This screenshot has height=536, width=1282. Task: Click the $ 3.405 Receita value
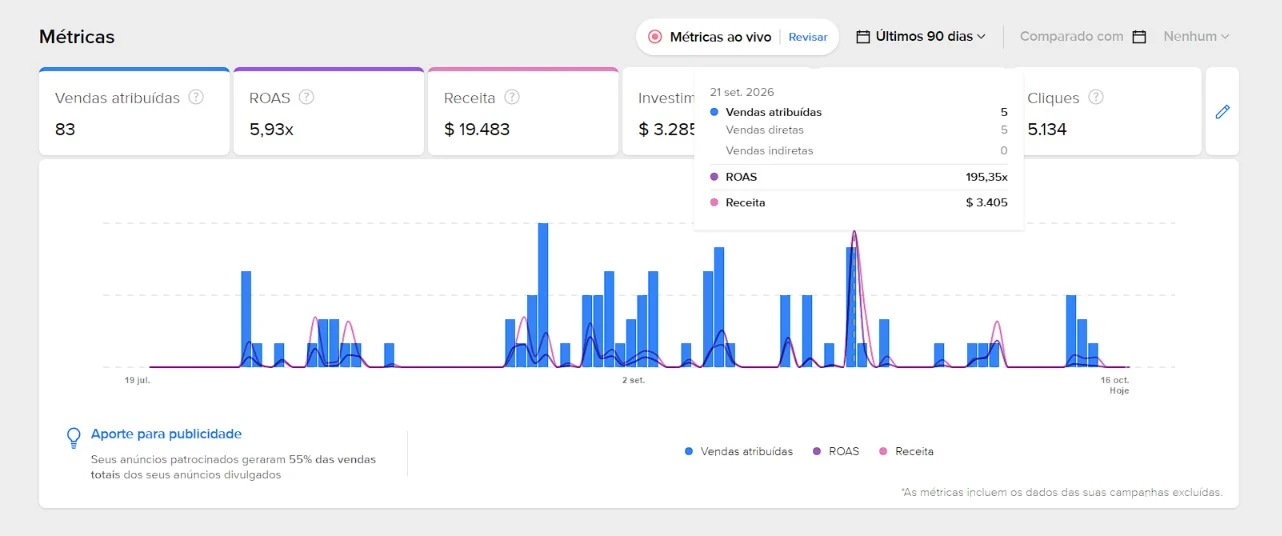[987, 203]
